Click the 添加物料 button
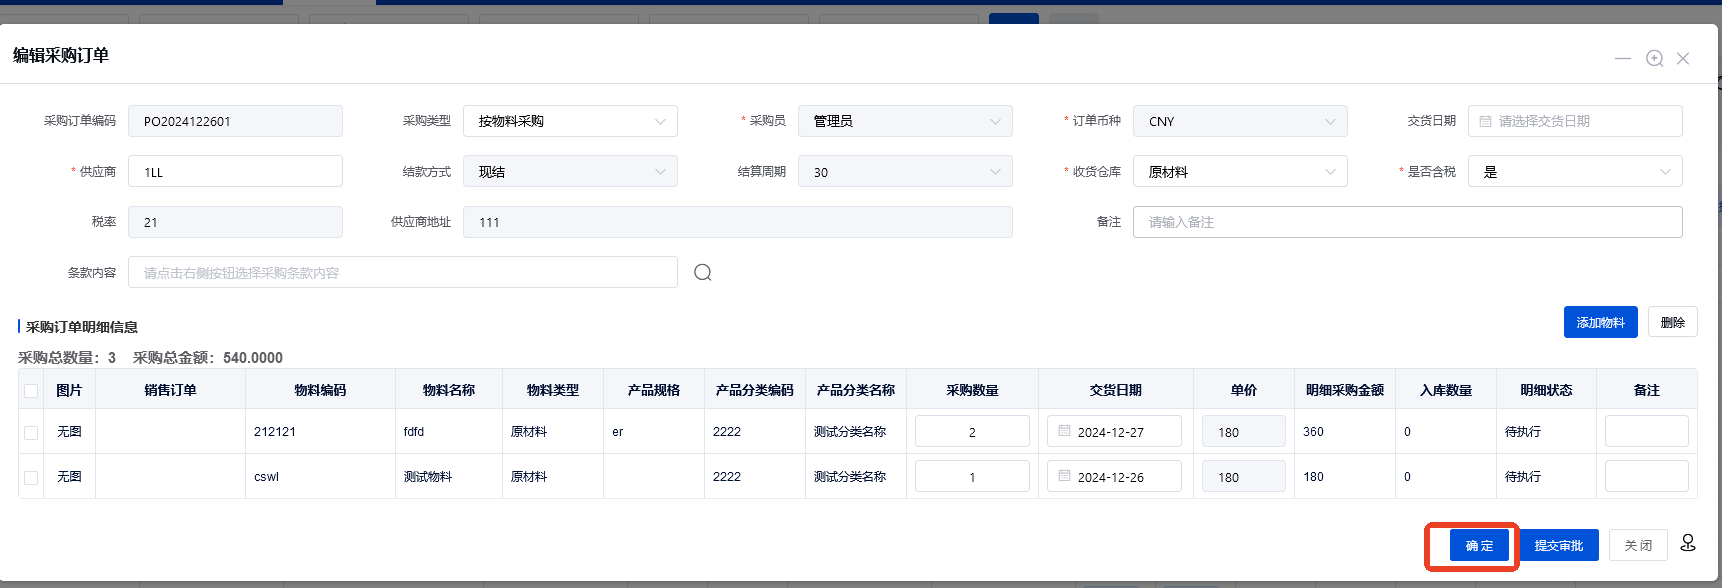1722x588 pixels. [1600, 322]
